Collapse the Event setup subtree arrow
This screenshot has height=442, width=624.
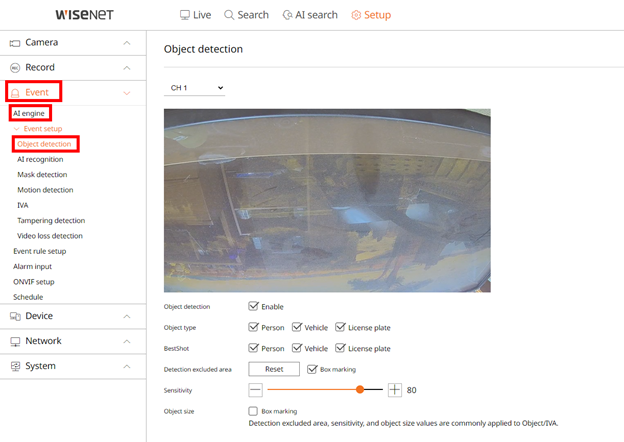[17, 129]
